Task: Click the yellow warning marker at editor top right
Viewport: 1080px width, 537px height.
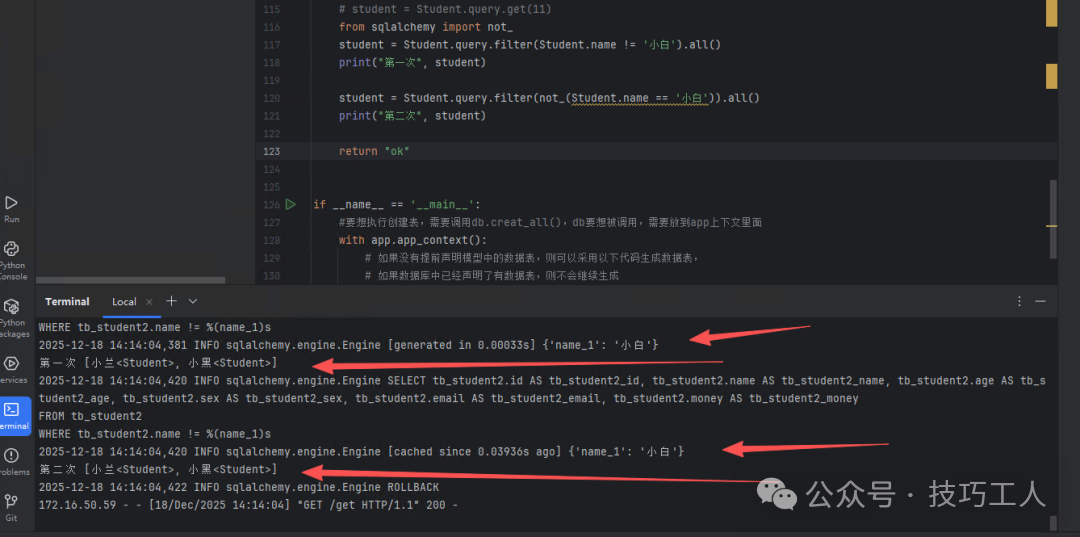Action: pyautogui.click(x=1051, y=13)
